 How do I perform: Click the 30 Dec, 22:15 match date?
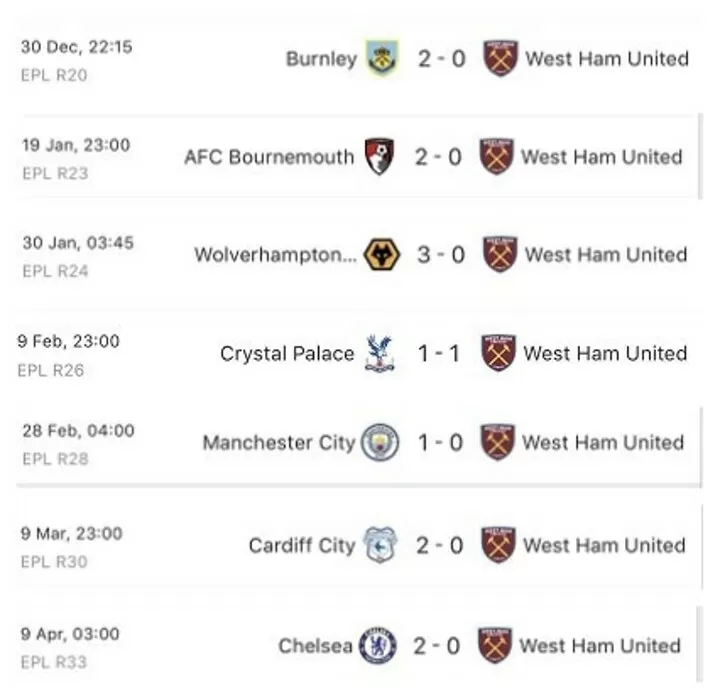[x=77, y=47]
